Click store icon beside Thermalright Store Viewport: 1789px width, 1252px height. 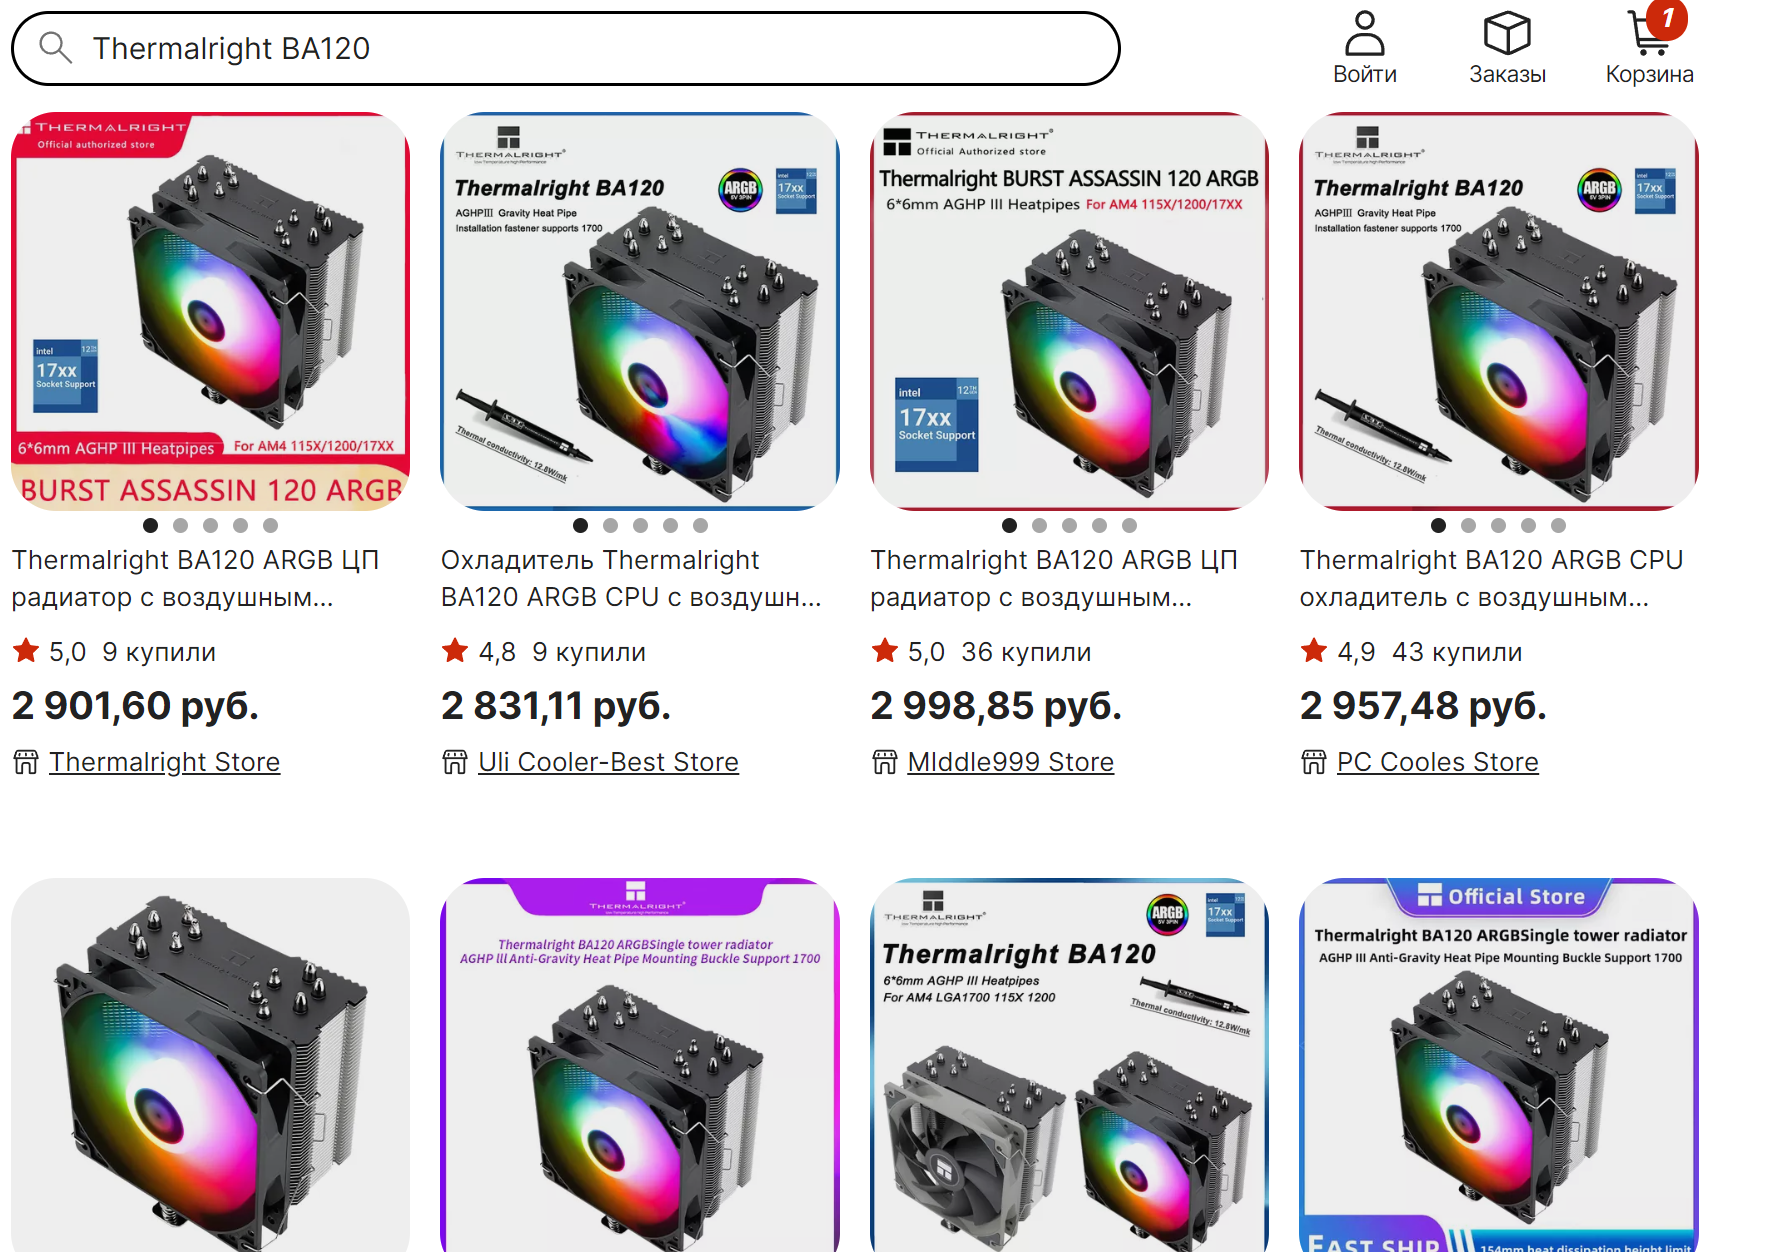coord(26,762)
